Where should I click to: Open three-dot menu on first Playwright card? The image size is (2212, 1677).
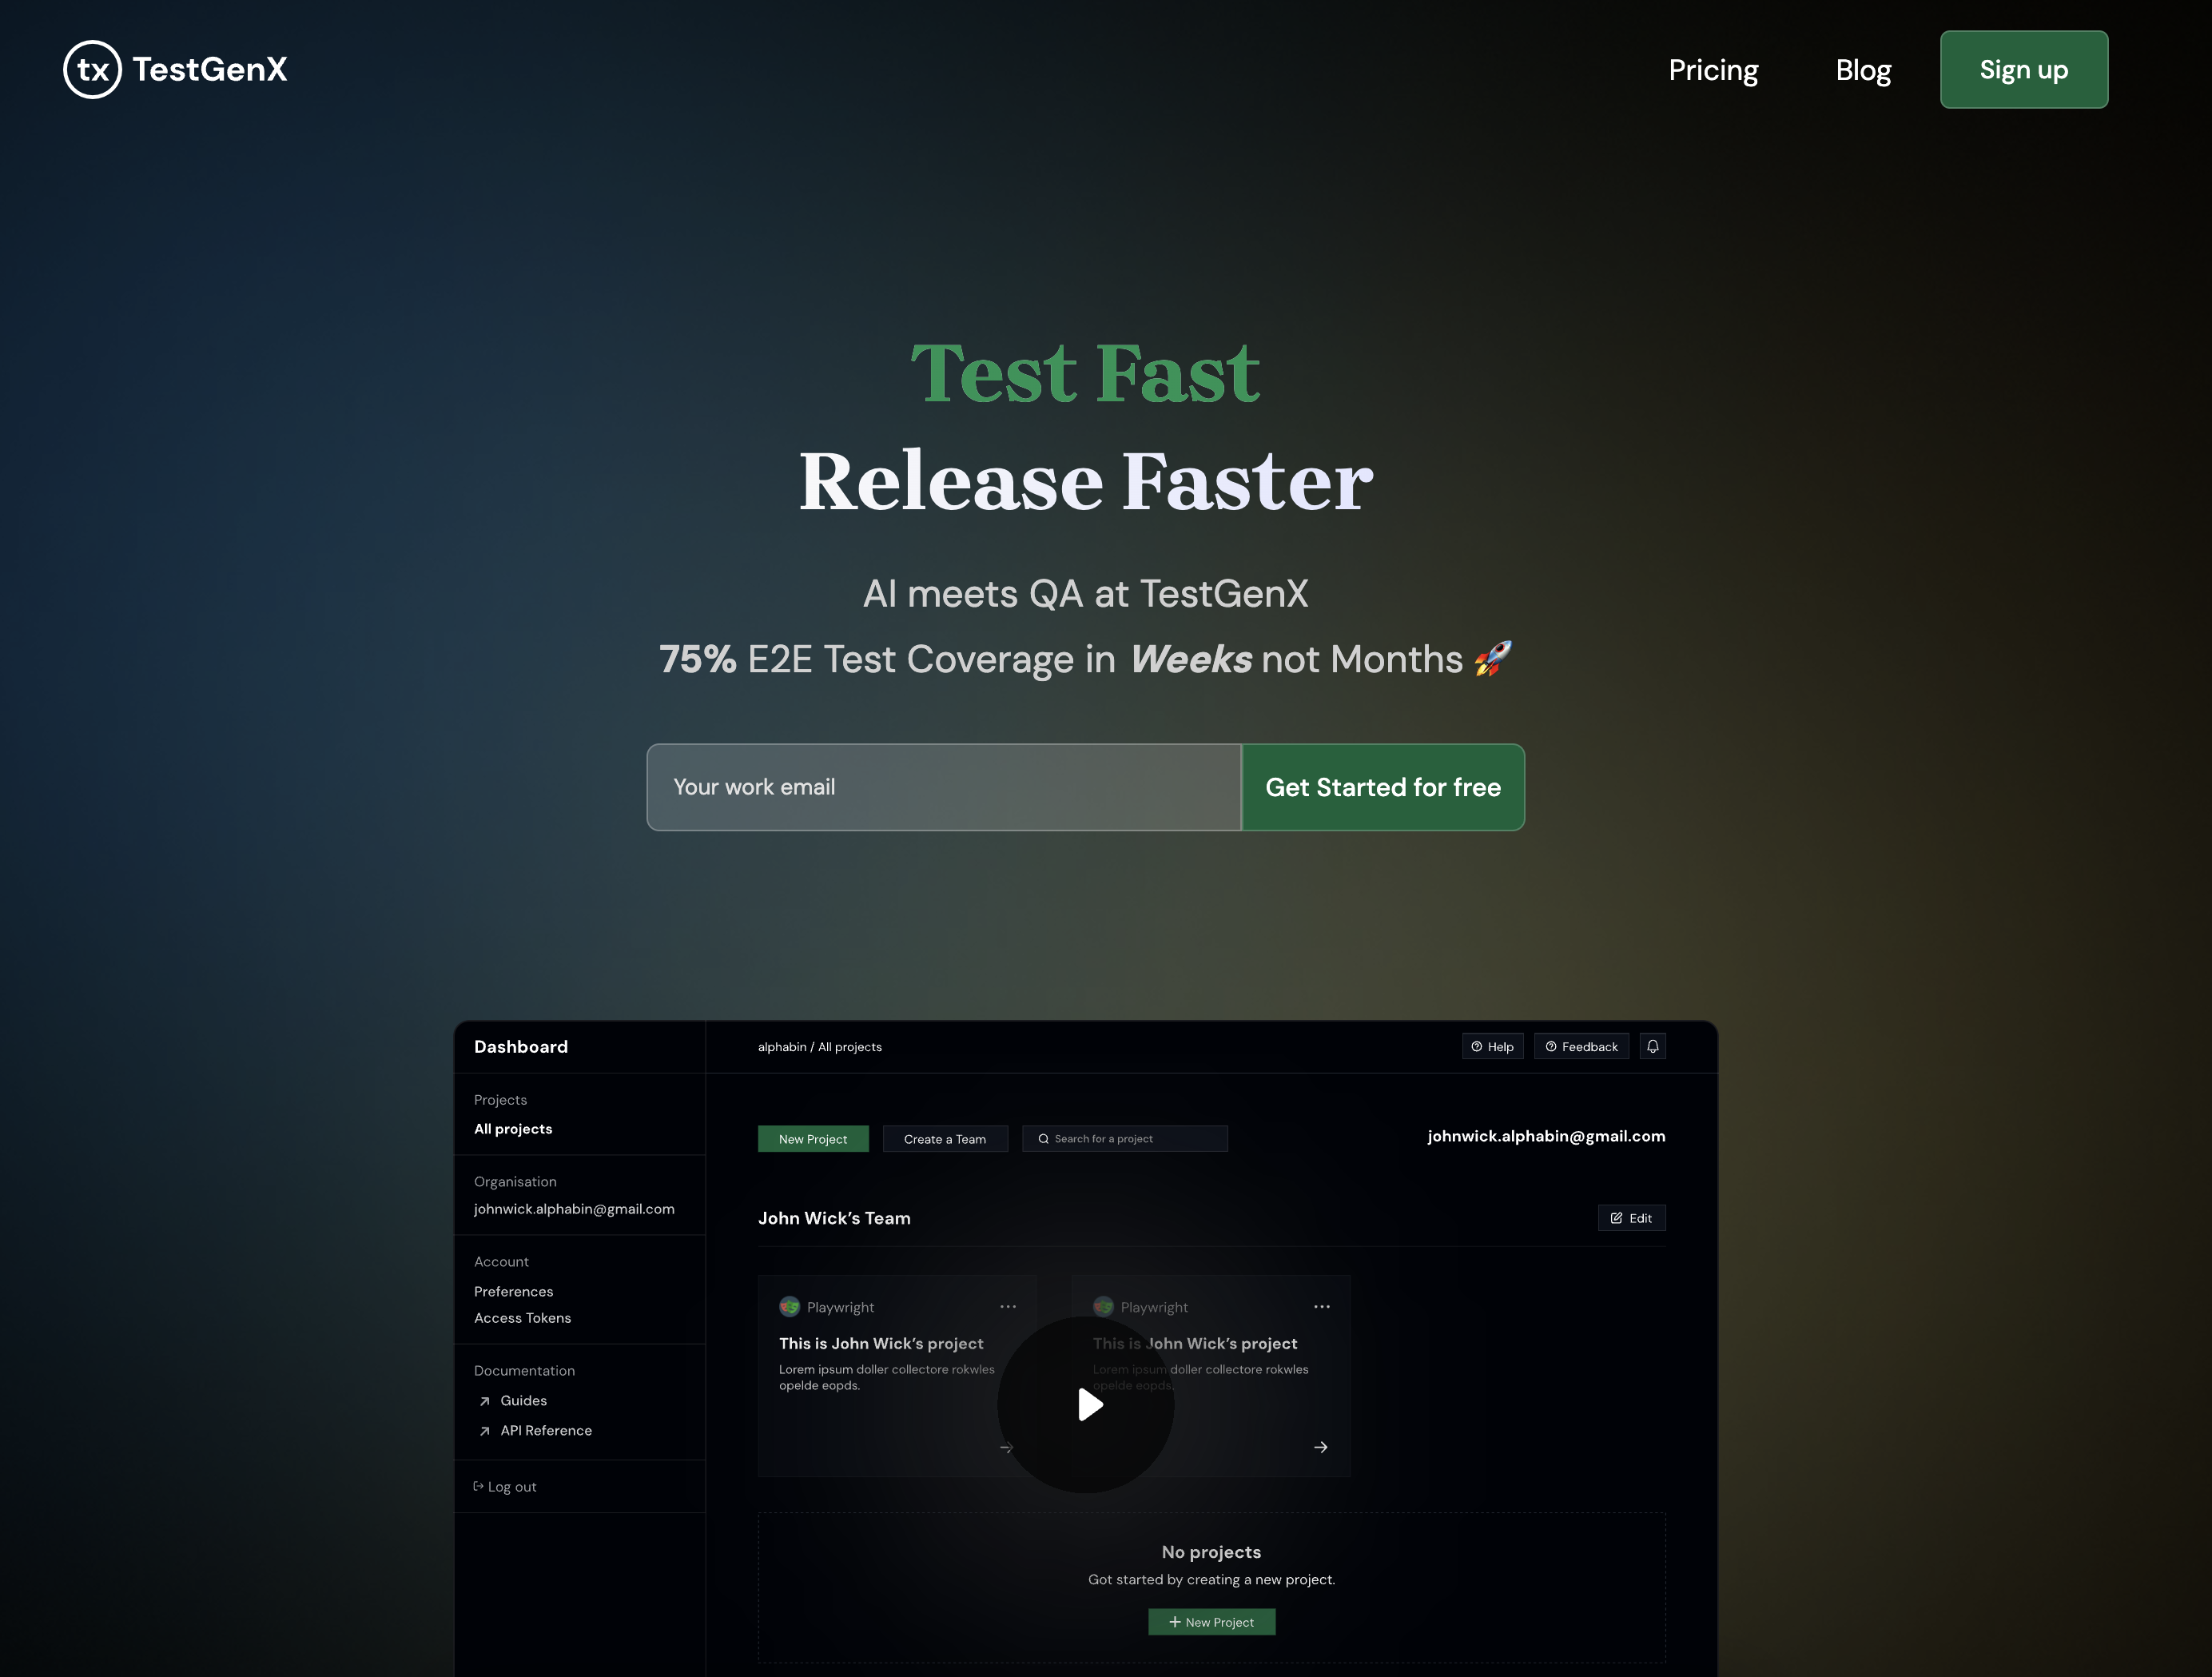(x=1008, y=1306)
